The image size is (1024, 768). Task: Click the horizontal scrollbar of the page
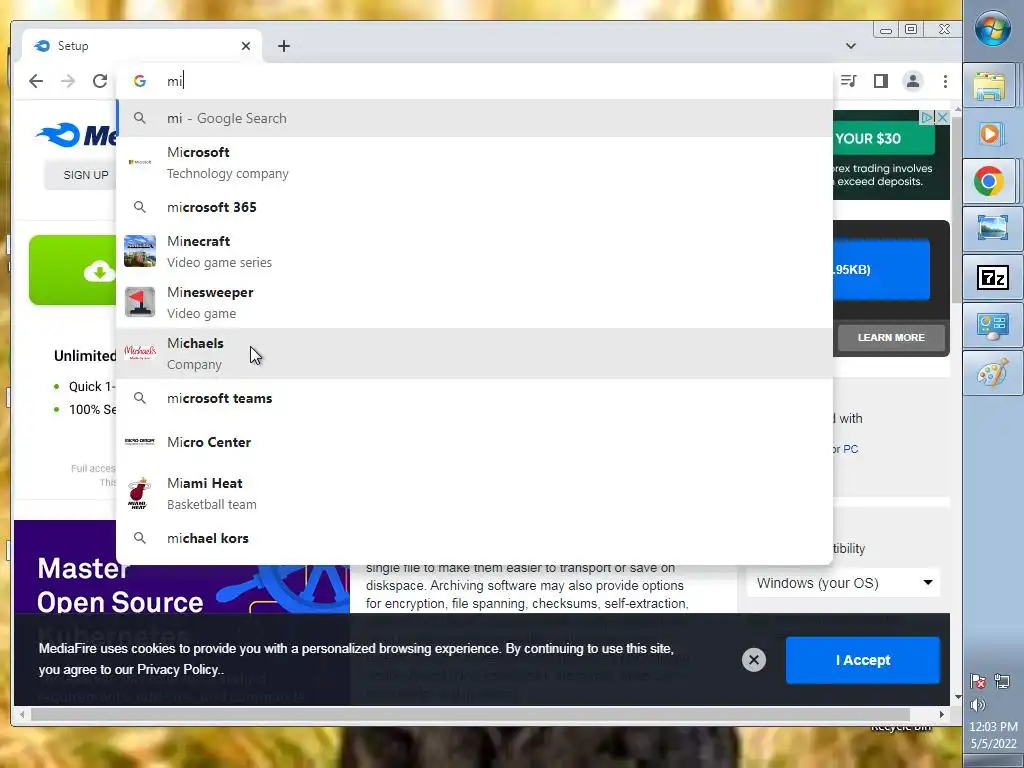coord(470,714)
